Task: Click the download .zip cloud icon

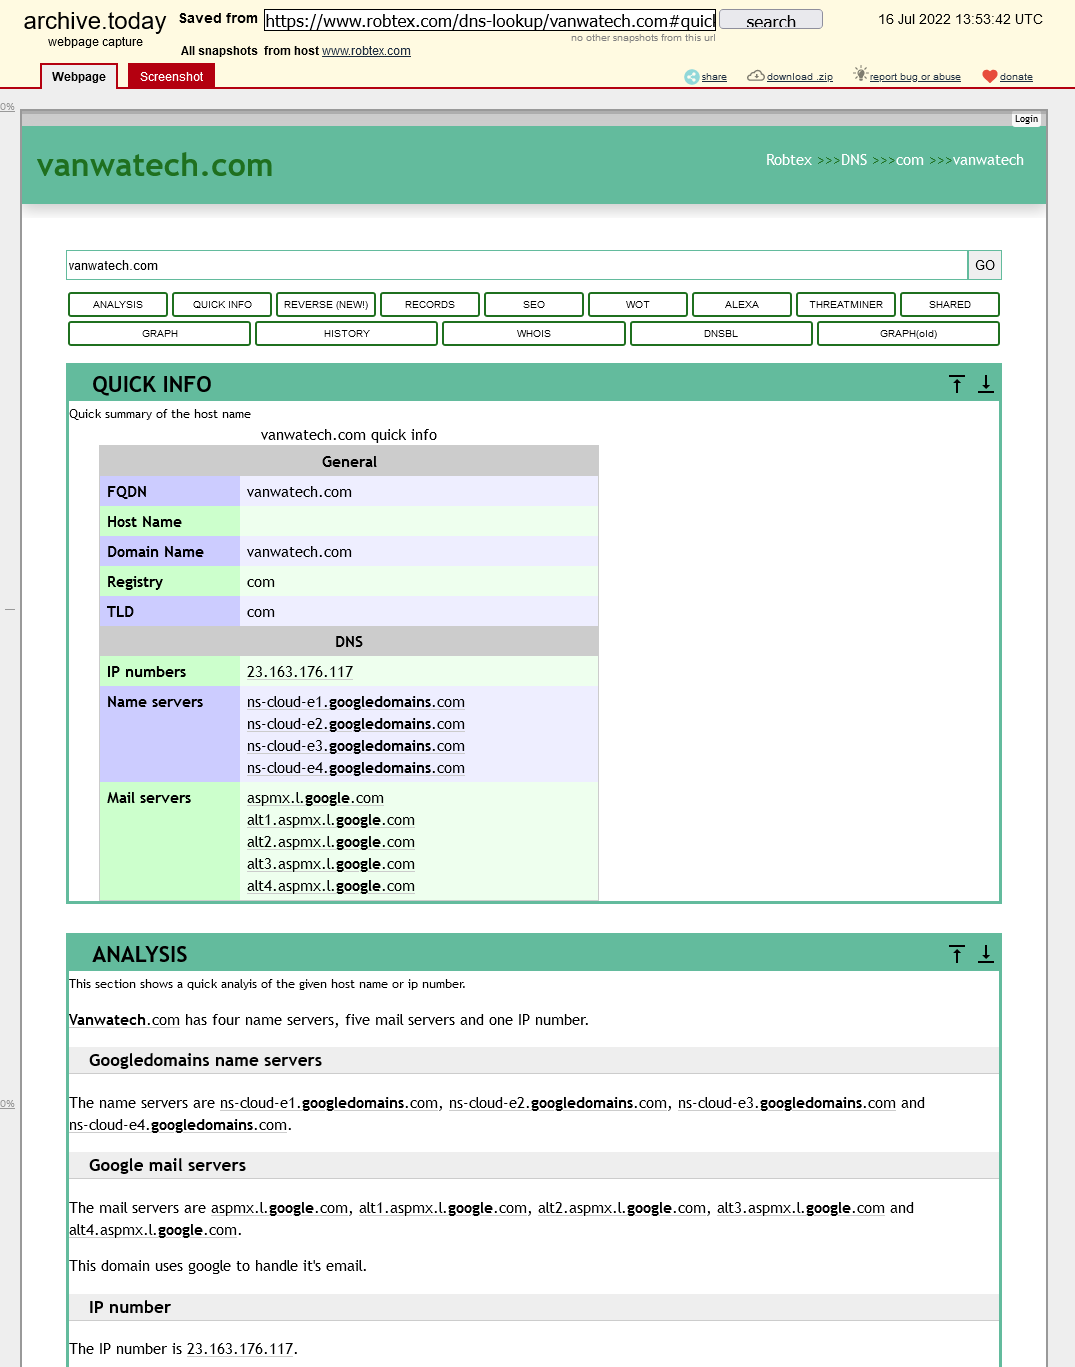Action: pyautogui.click(x=756, y=76)
